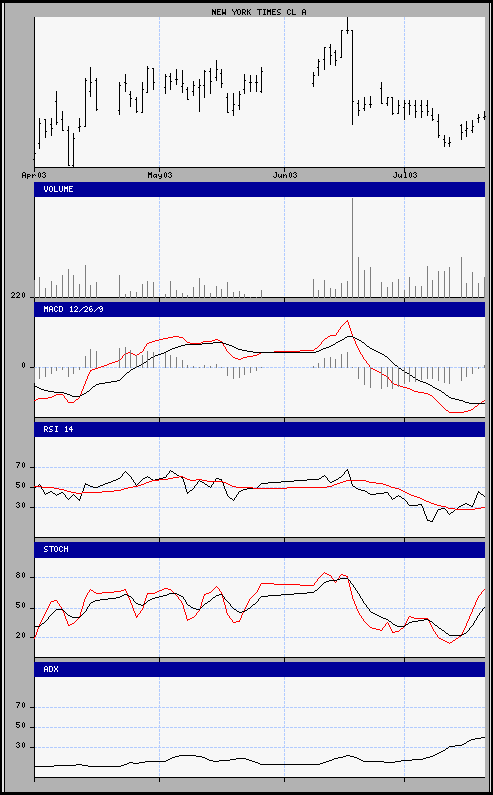Screen dimensions: 493x795
Task: Select the ADX panel header
Action: tap(260, 669)
